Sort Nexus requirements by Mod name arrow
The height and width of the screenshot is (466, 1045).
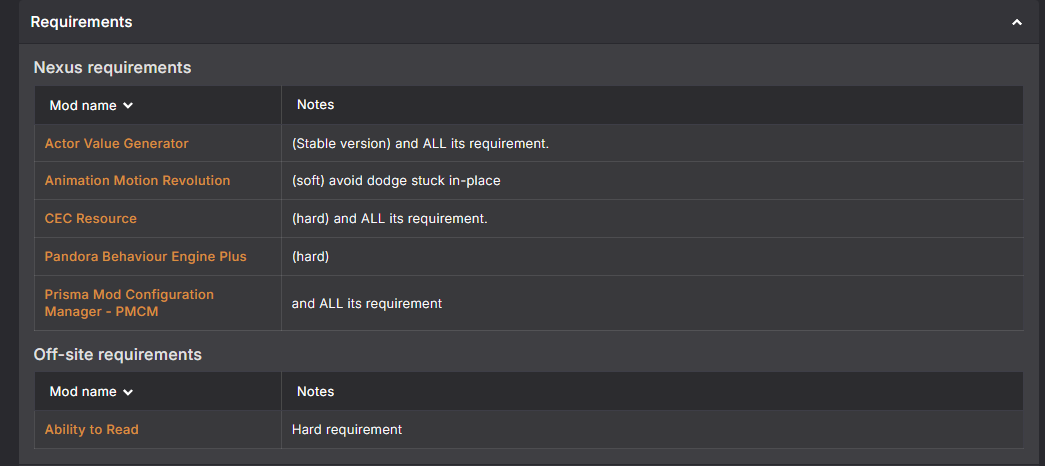coord(128,106)
